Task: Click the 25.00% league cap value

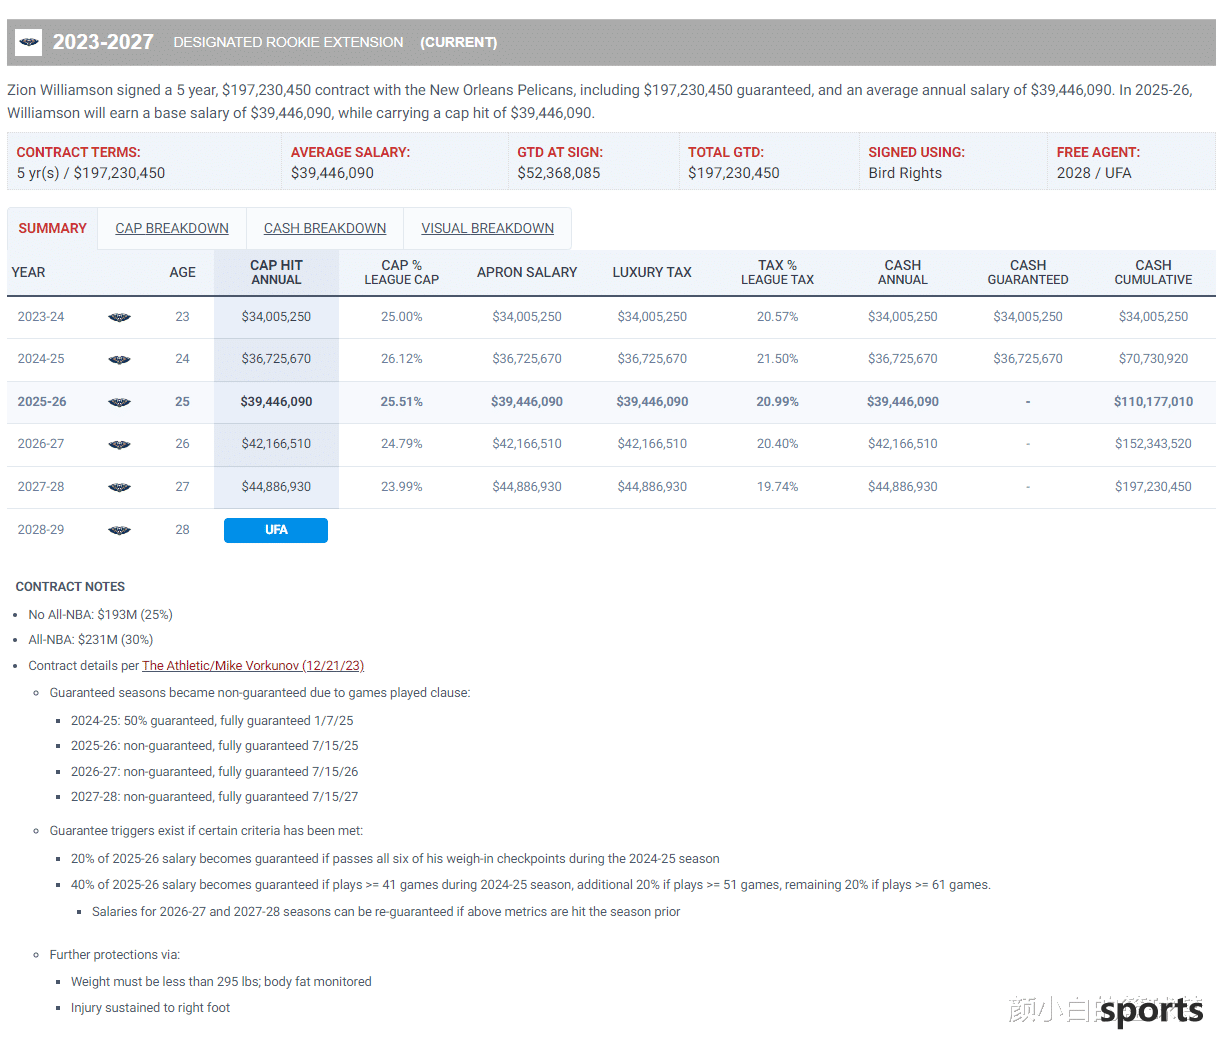Action: click(x=402, y=317)
